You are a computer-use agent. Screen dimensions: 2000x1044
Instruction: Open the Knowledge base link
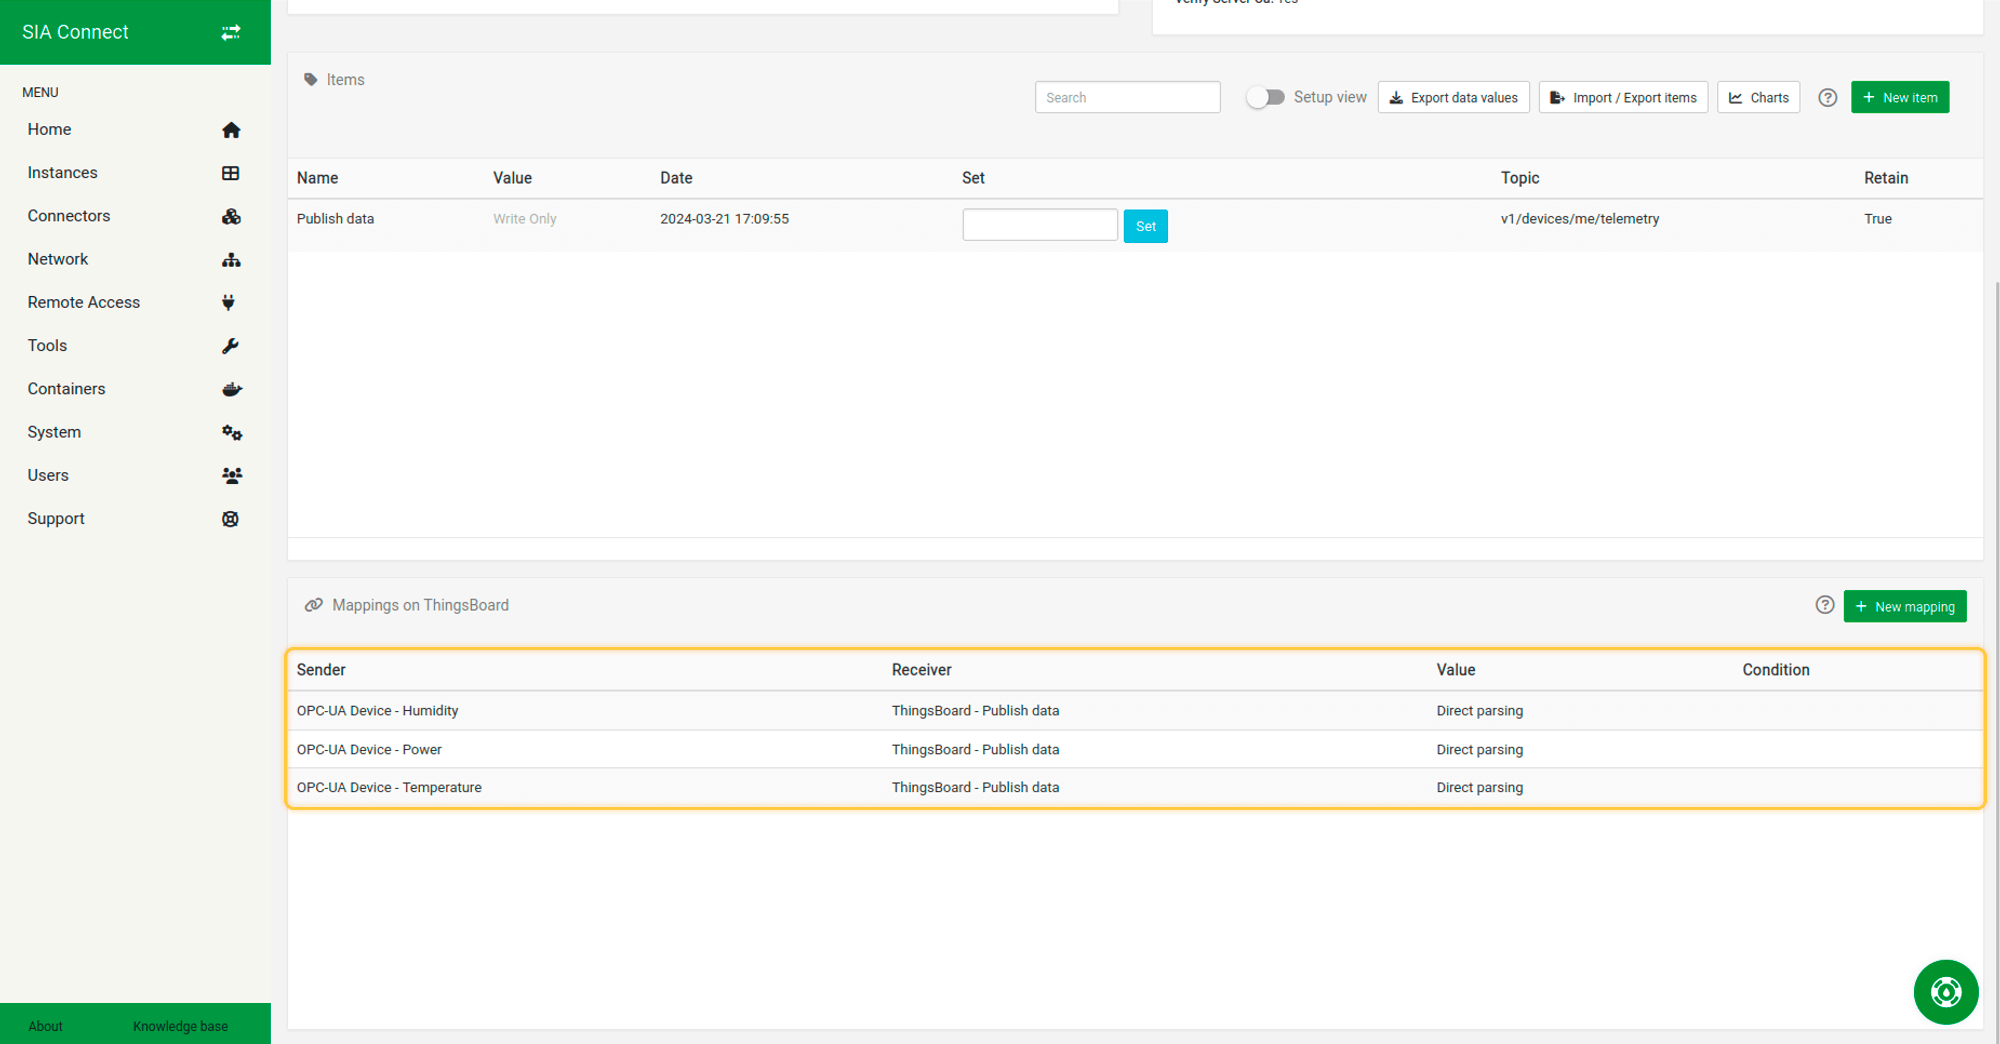click(x=180, y=1026)
